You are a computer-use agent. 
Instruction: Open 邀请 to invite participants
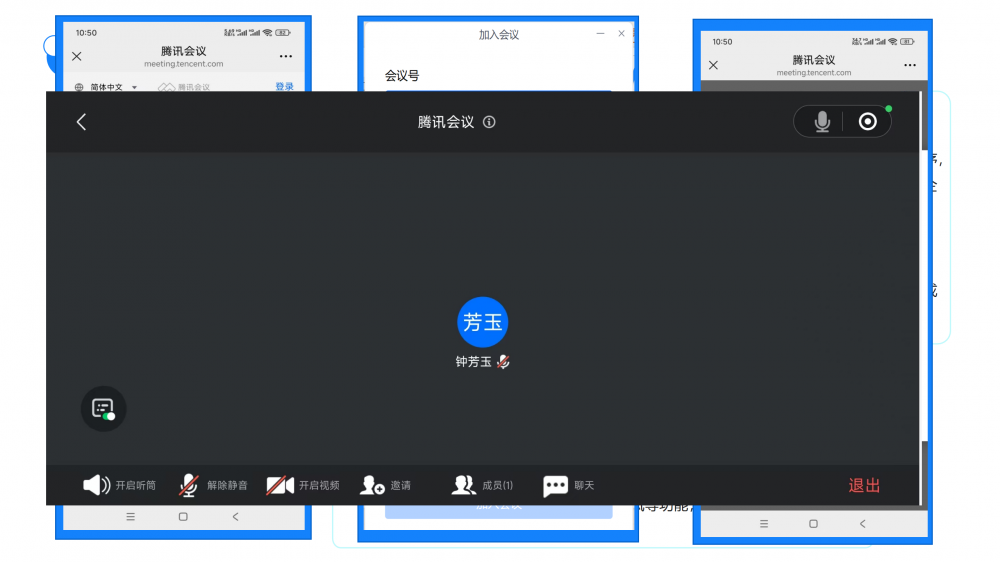tap(385, 485)
